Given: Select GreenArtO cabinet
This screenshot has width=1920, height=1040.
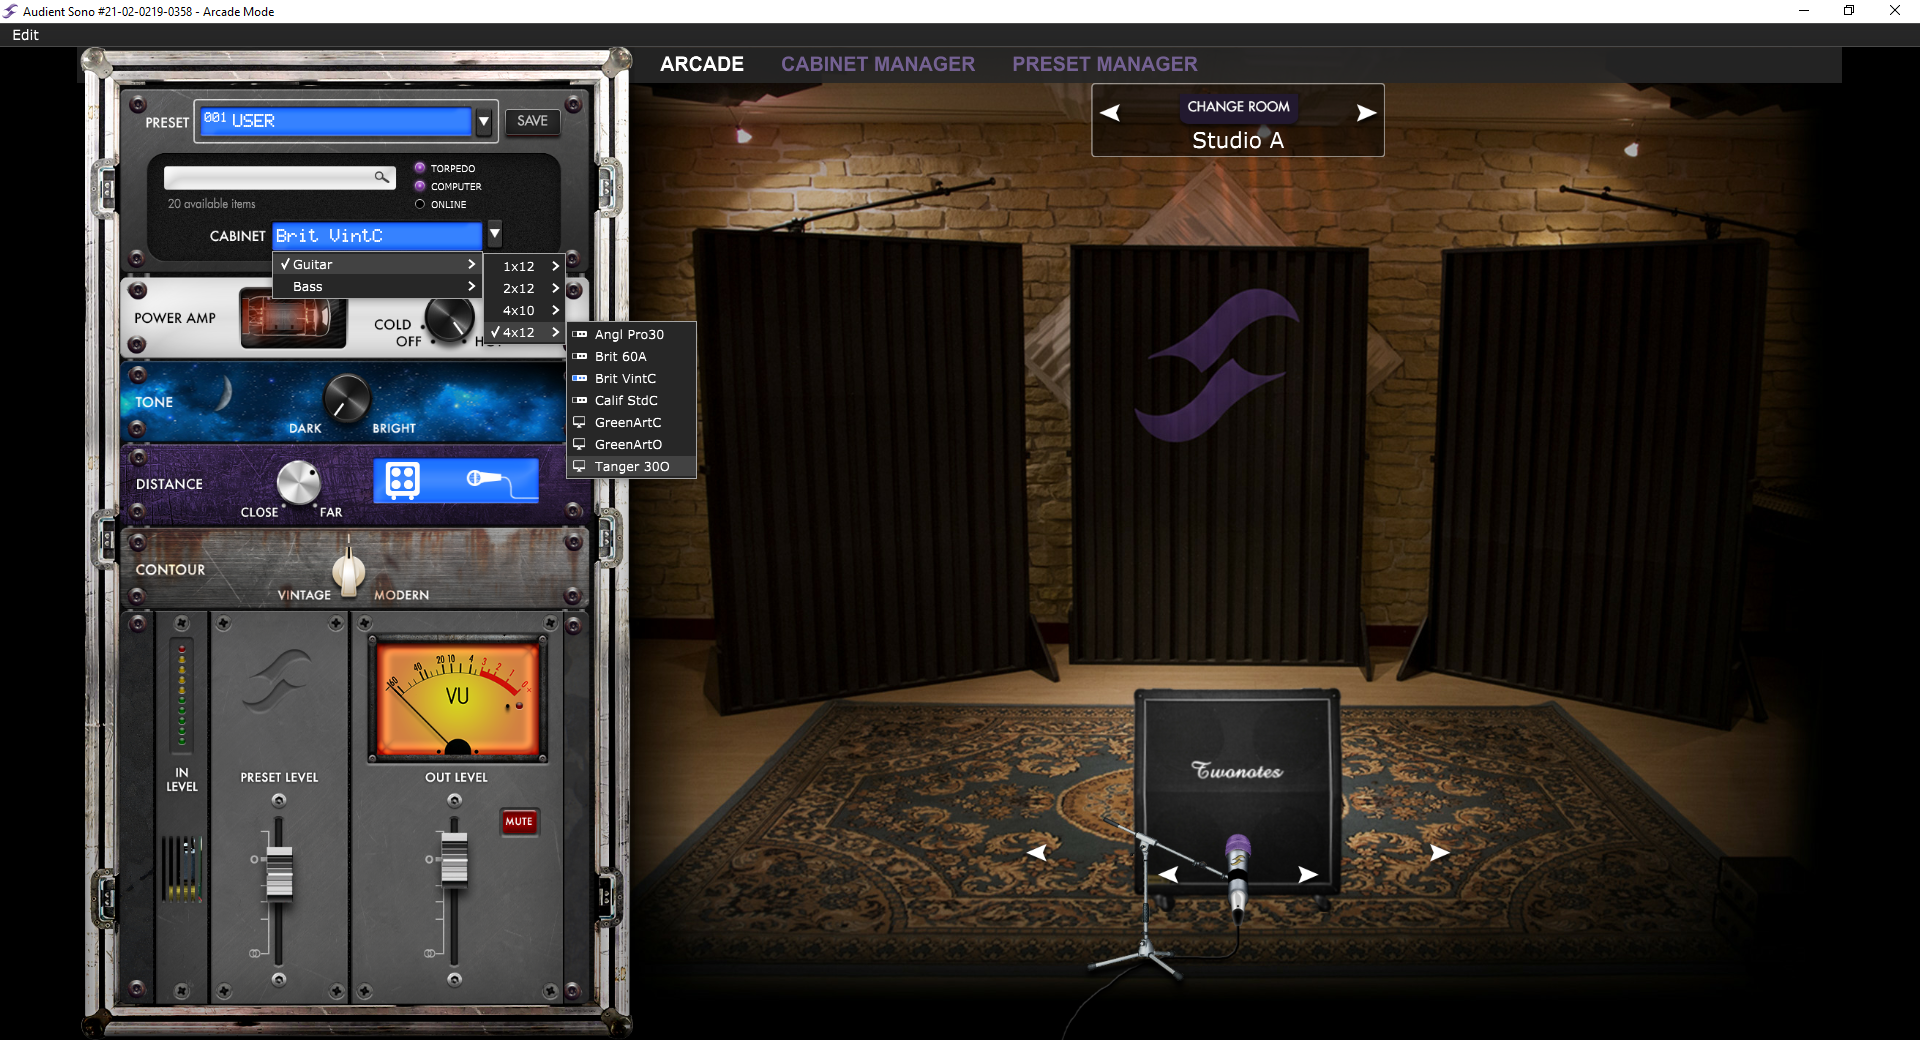Looking at the screenshot, I should click(x=632, y=444).
